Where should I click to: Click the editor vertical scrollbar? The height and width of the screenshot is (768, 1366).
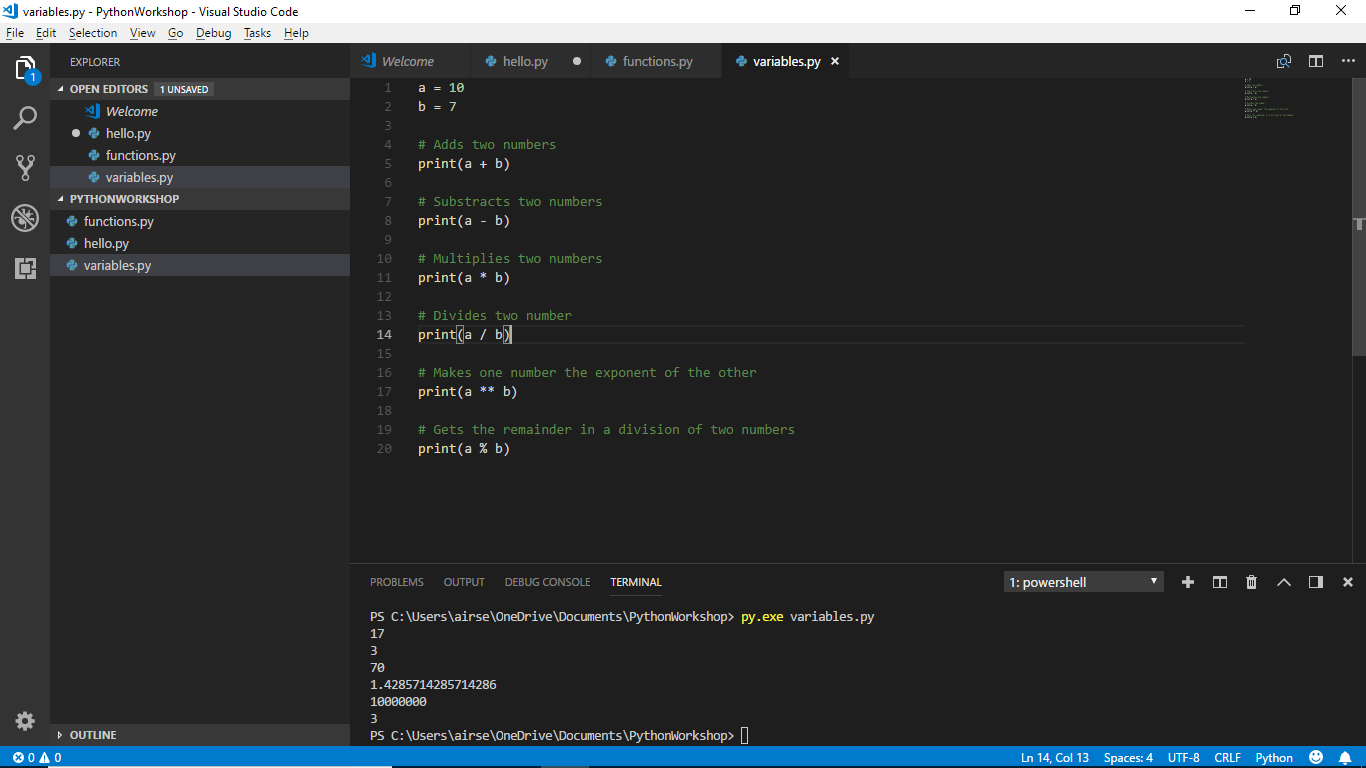(1359, 217)
